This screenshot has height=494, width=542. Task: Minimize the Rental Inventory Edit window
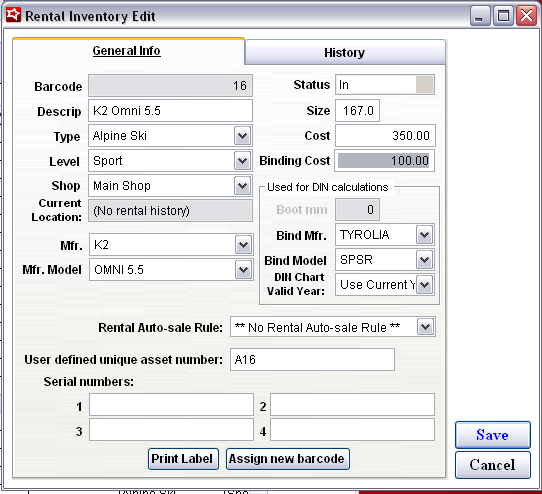coord(479,16)
